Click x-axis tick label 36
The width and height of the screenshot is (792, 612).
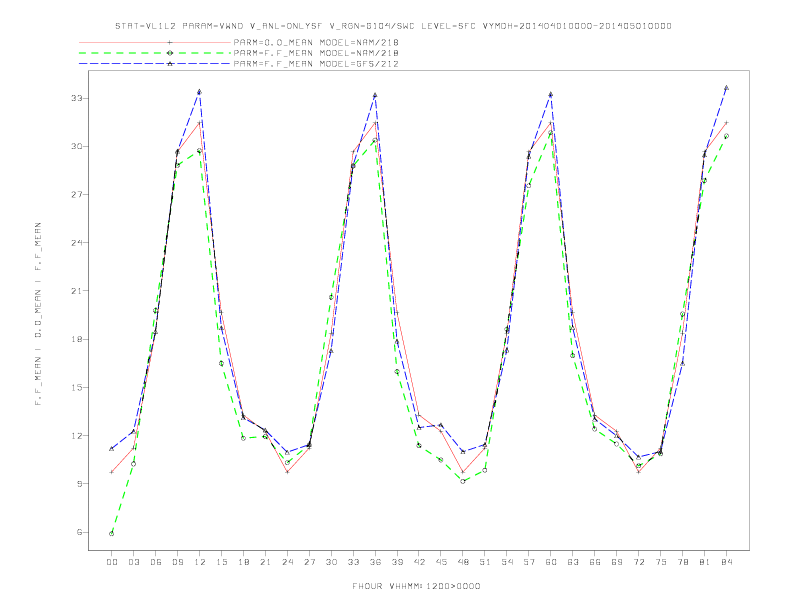click(375, 562)
